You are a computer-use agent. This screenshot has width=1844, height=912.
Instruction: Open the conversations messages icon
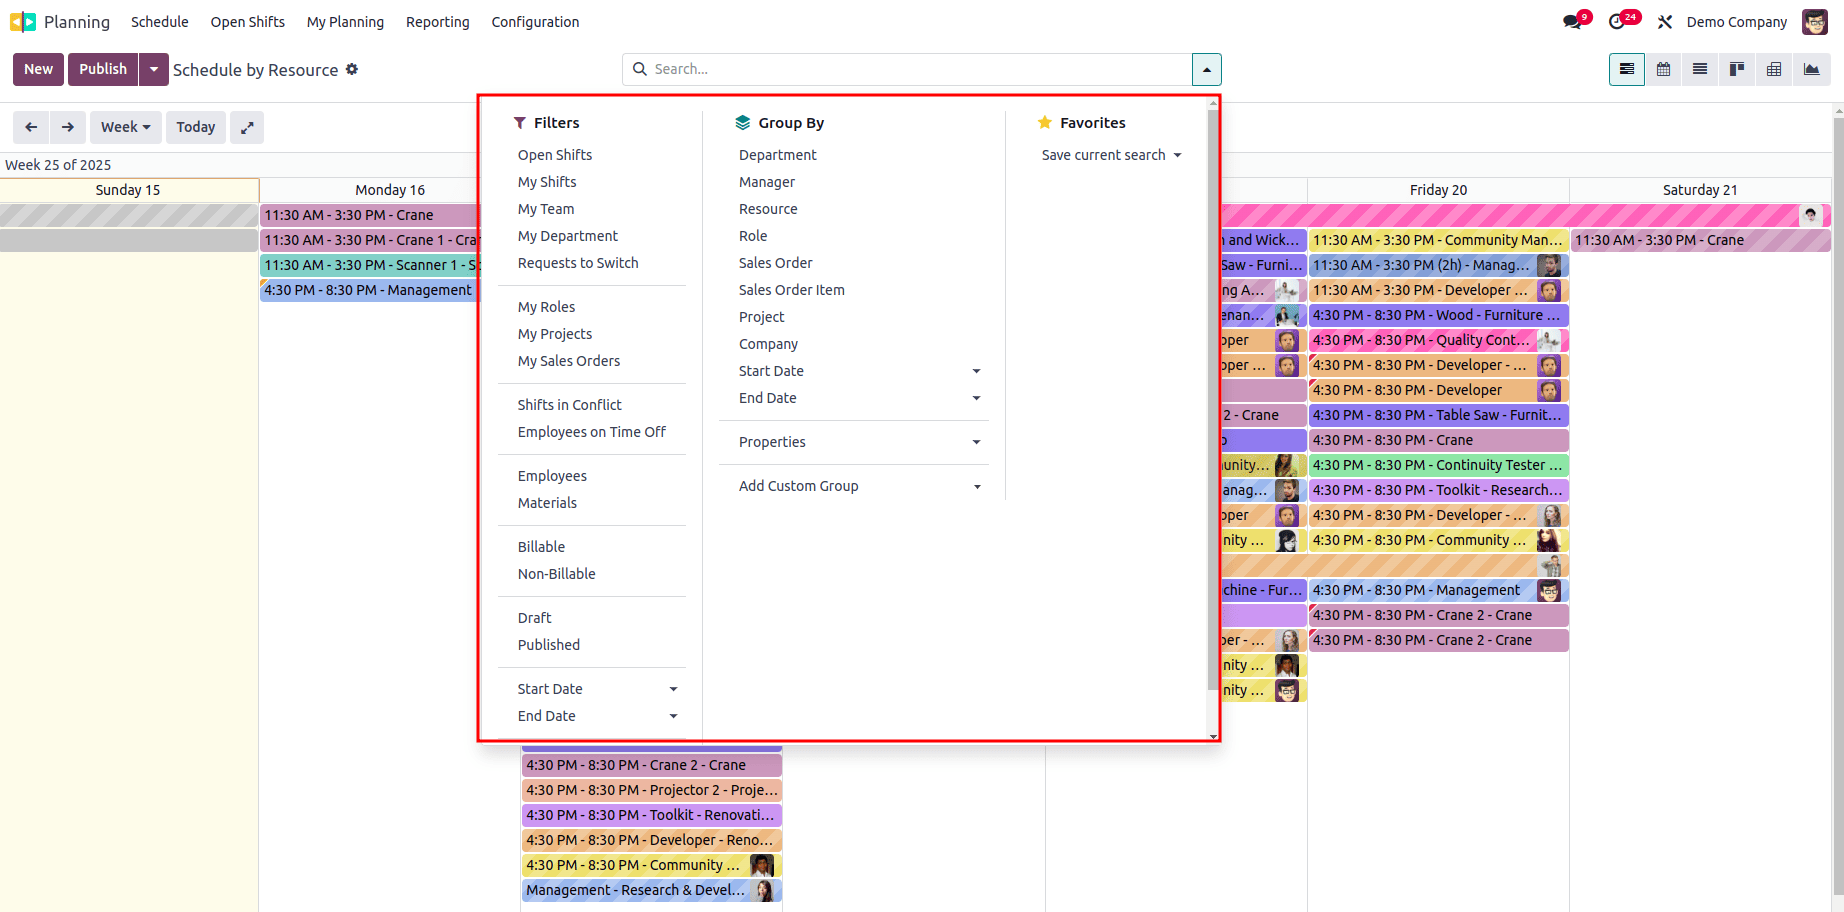1574,21
